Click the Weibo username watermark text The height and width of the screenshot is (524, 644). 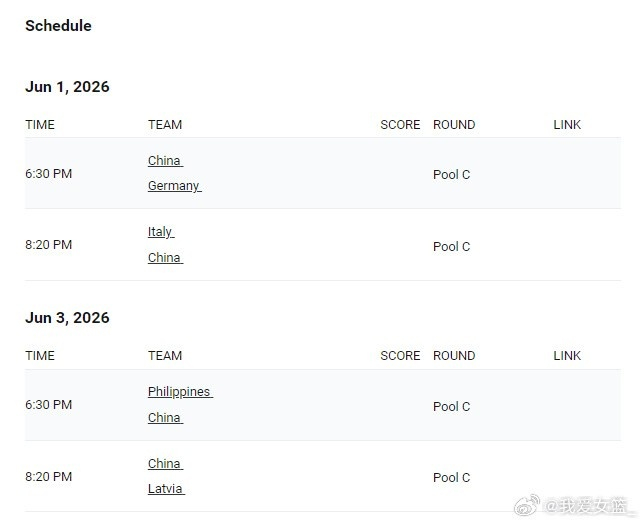click(x=586, y=506)
